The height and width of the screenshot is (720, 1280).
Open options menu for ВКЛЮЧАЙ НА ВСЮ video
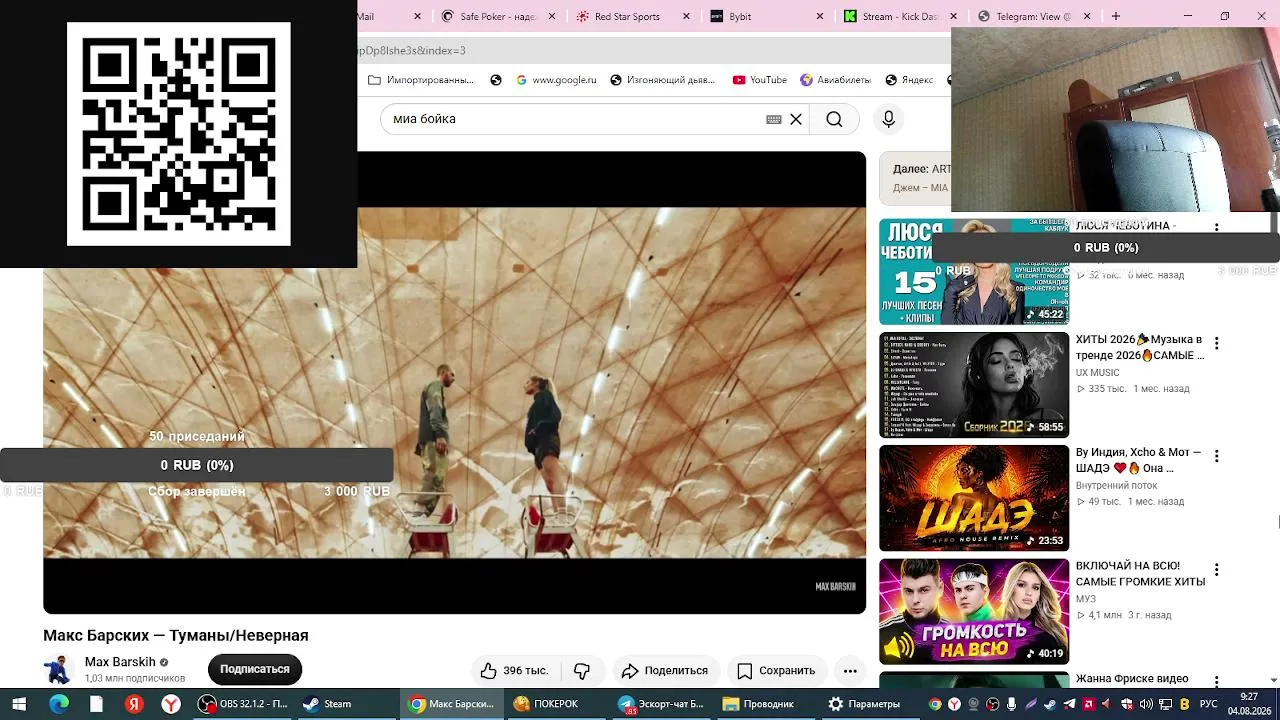tap(1217, 570)
